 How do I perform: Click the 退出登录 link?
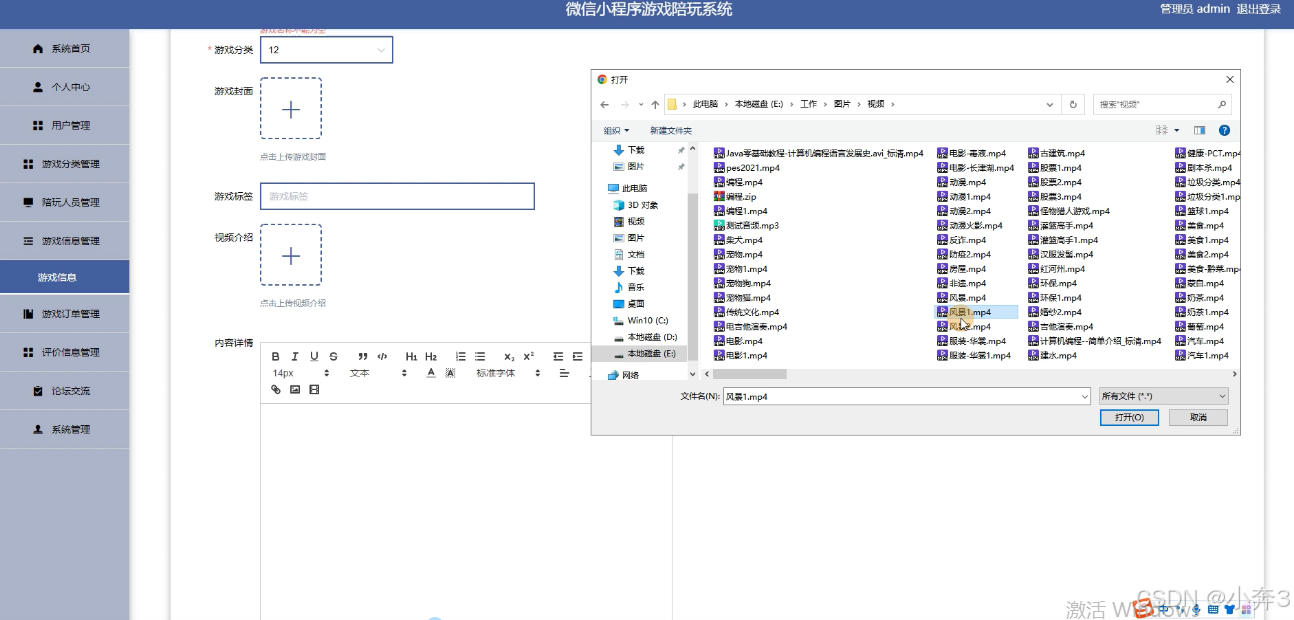click(x=1259, y=9)
